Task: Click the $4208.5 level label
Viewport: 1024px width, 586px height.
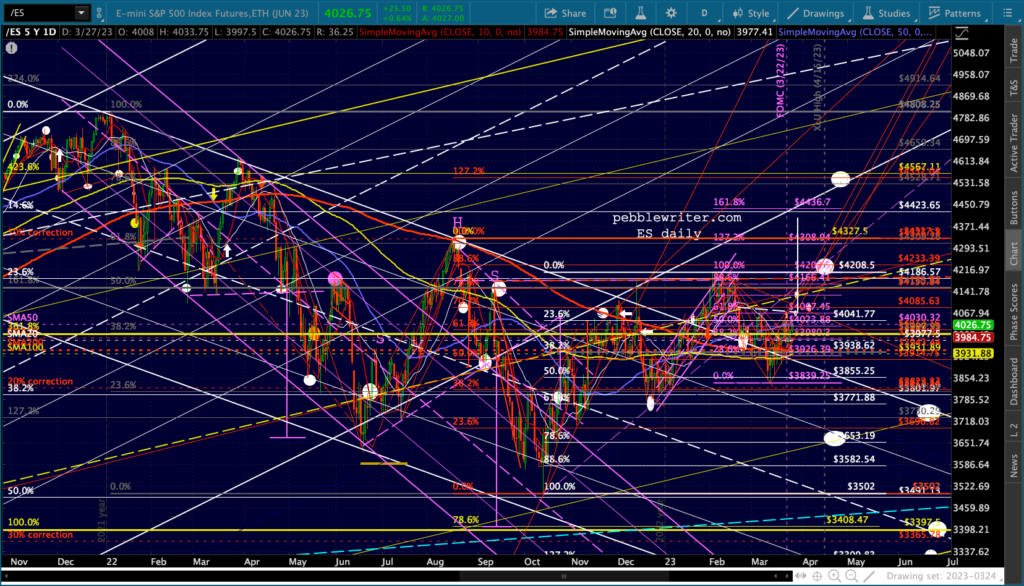Action: [x=857, y=265]
